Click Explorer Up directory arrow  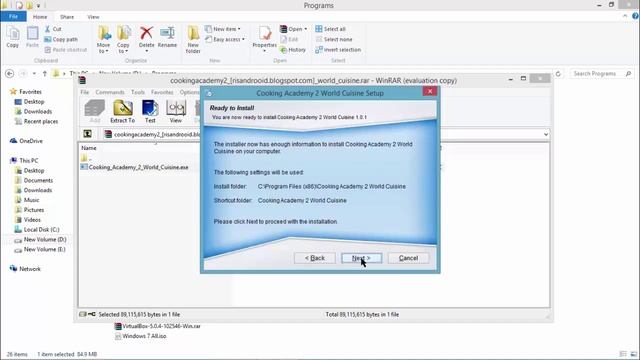pyautogui.click(x=44, y=73)
